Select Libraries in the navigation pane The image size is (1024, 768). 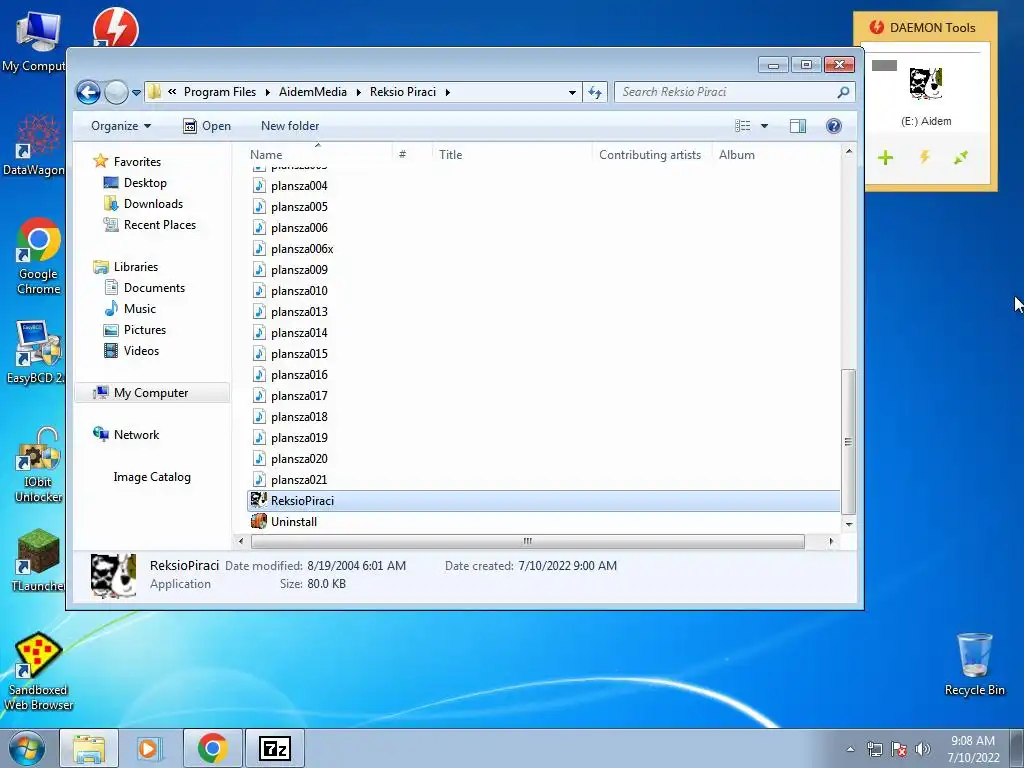(x=136, y=267)
